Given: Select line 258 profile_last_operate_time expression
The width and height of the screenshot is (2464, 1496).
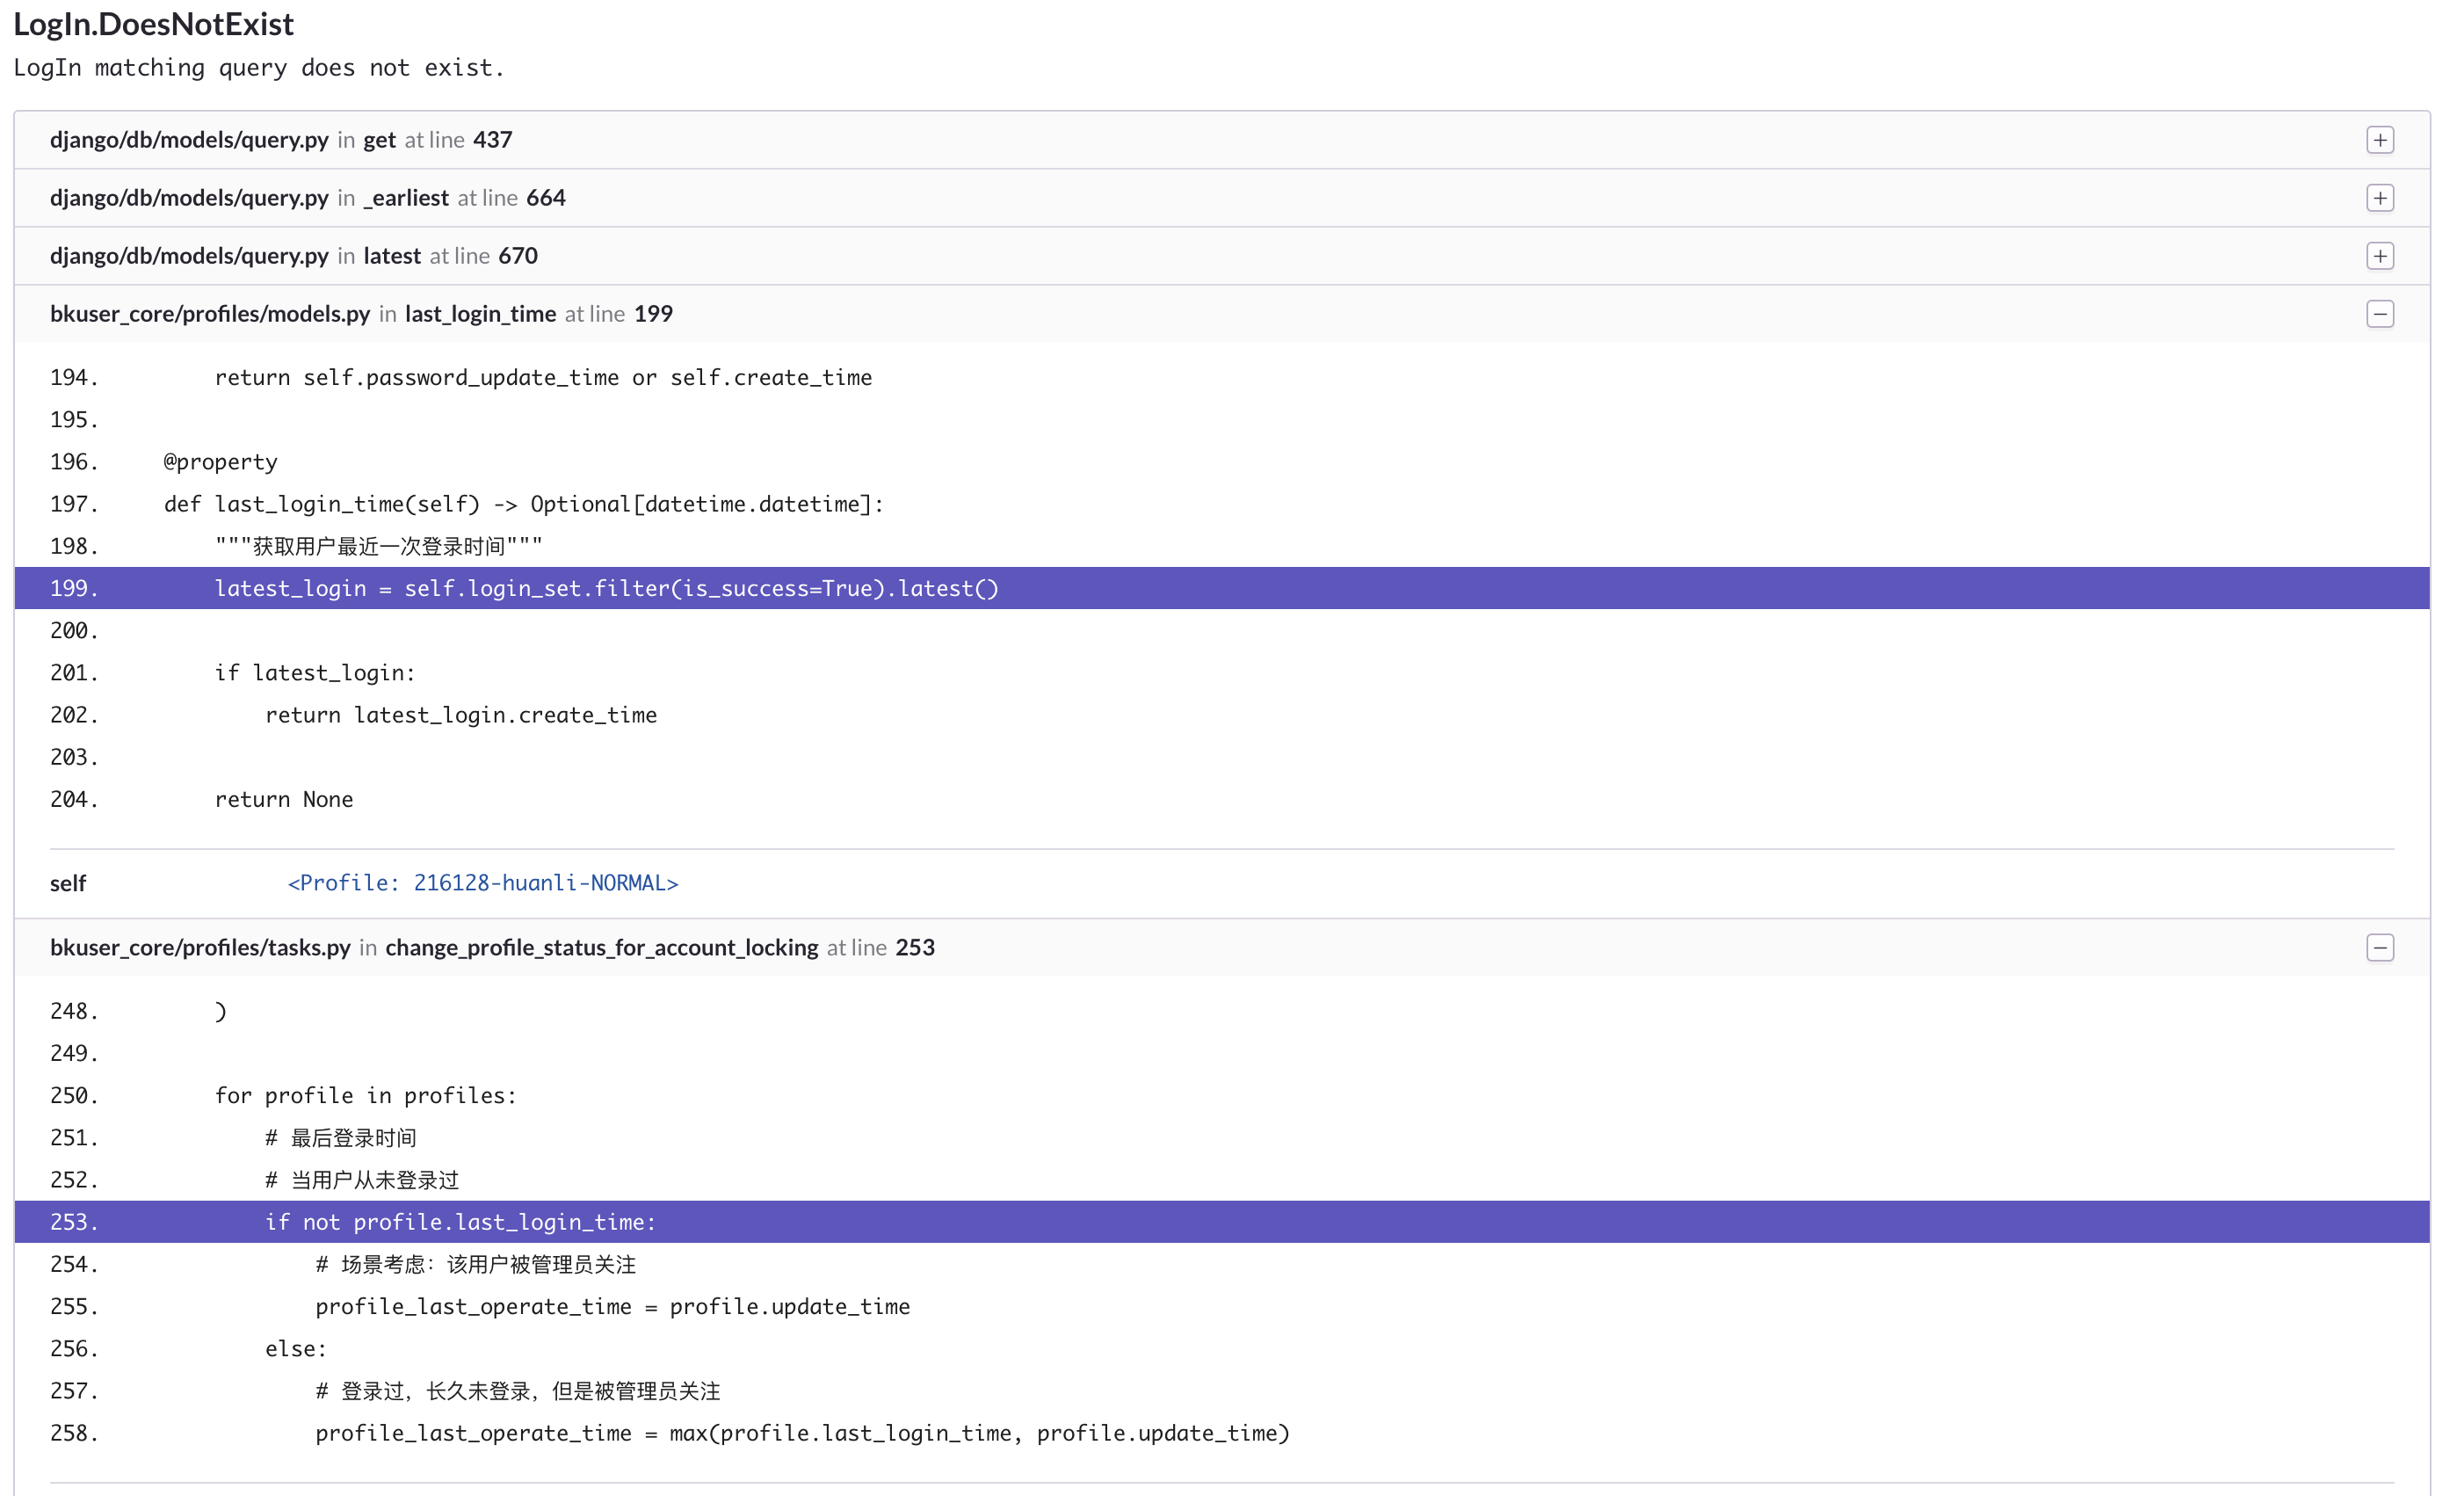Looking at the screenshot, I should click(802, 1432).
